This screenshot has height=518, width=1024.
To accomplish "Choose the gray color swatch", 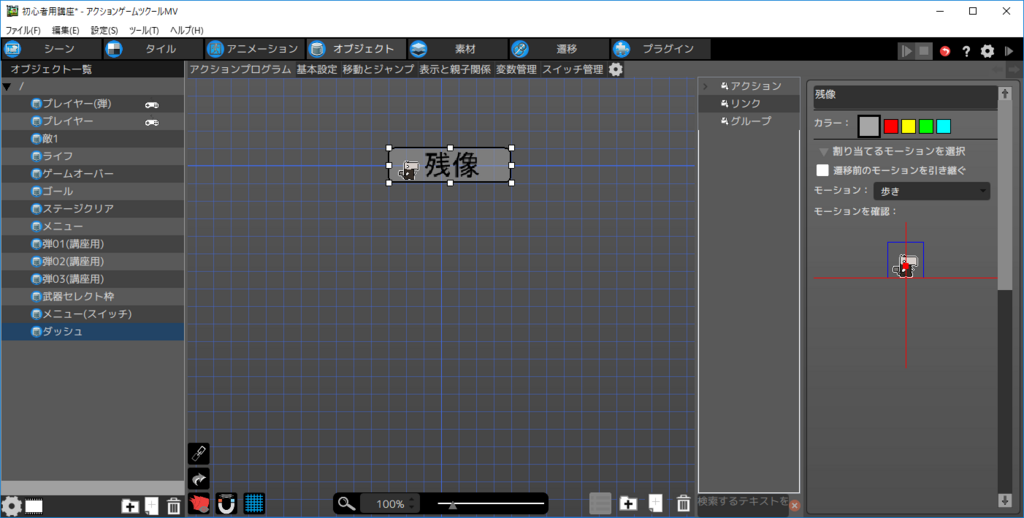I will [x=869, y=126].
